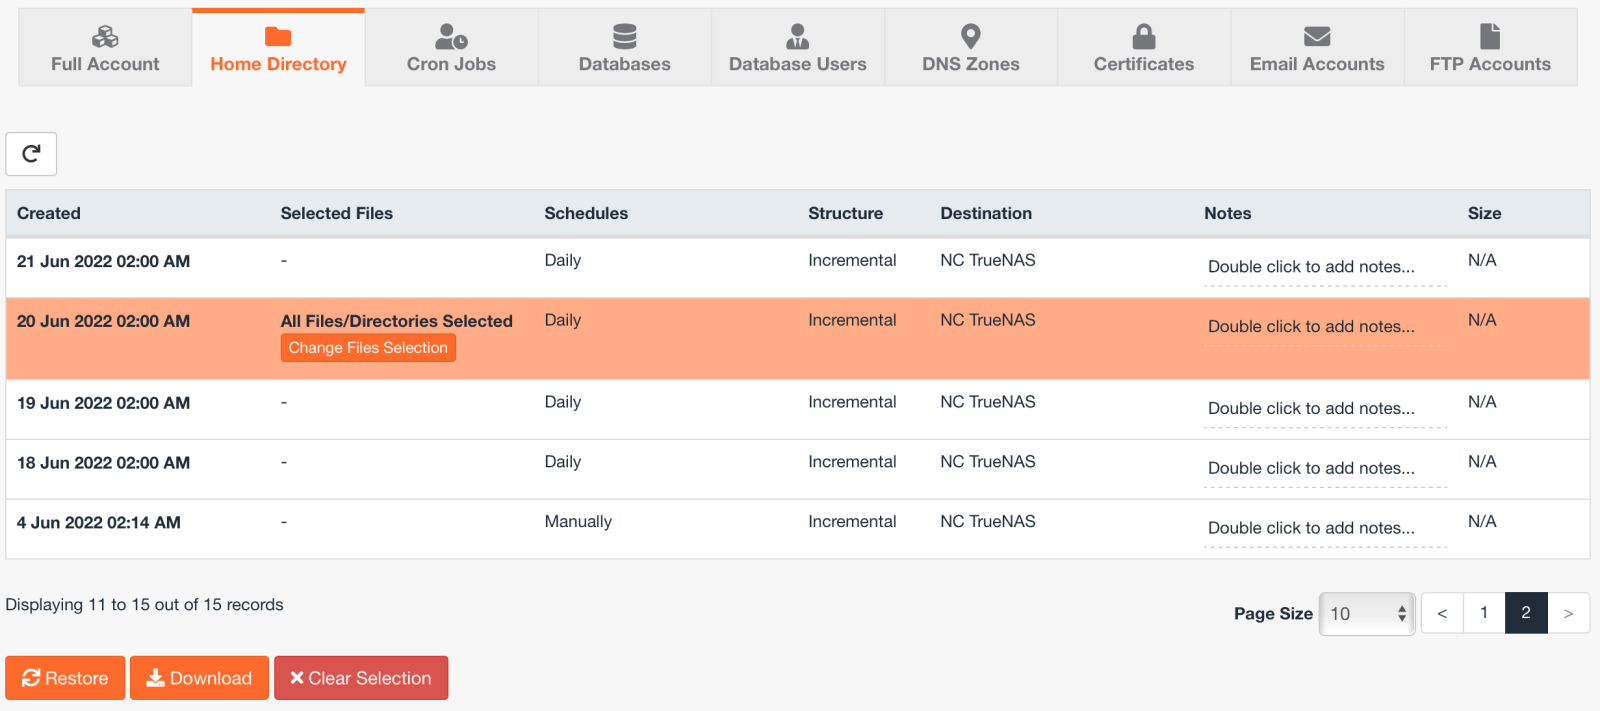Click the Restore button
The image size is (1600, 711).
point(65,678)
